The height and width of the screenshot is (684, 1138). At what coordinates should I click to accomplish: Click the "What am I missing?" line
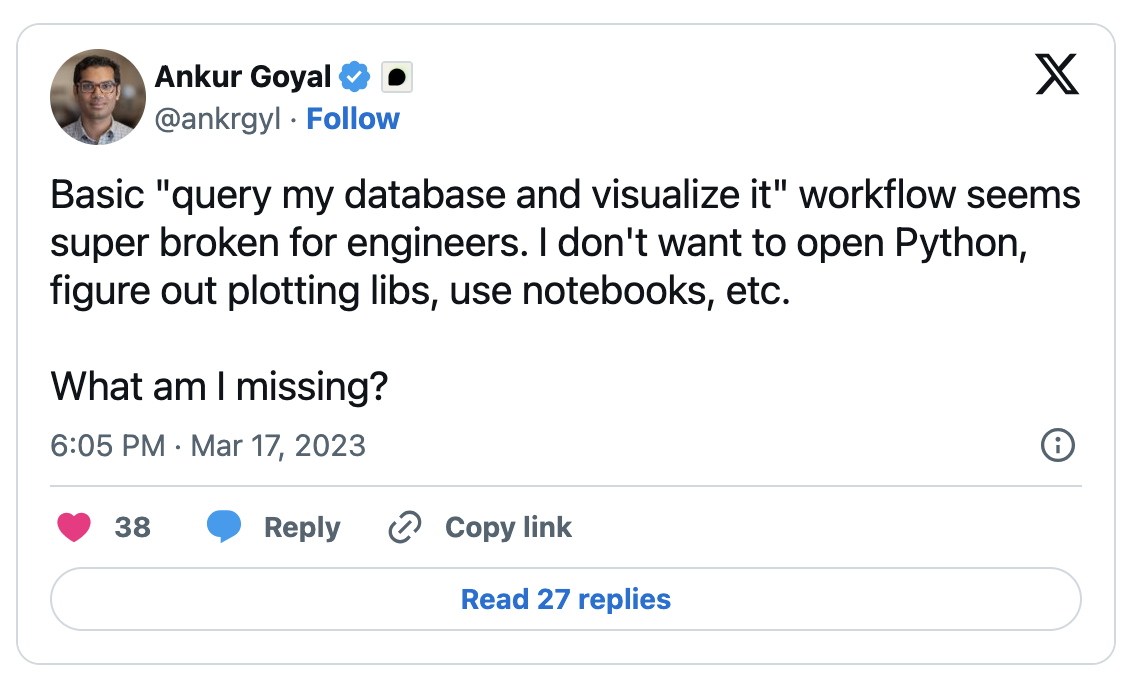coord(219,385)
